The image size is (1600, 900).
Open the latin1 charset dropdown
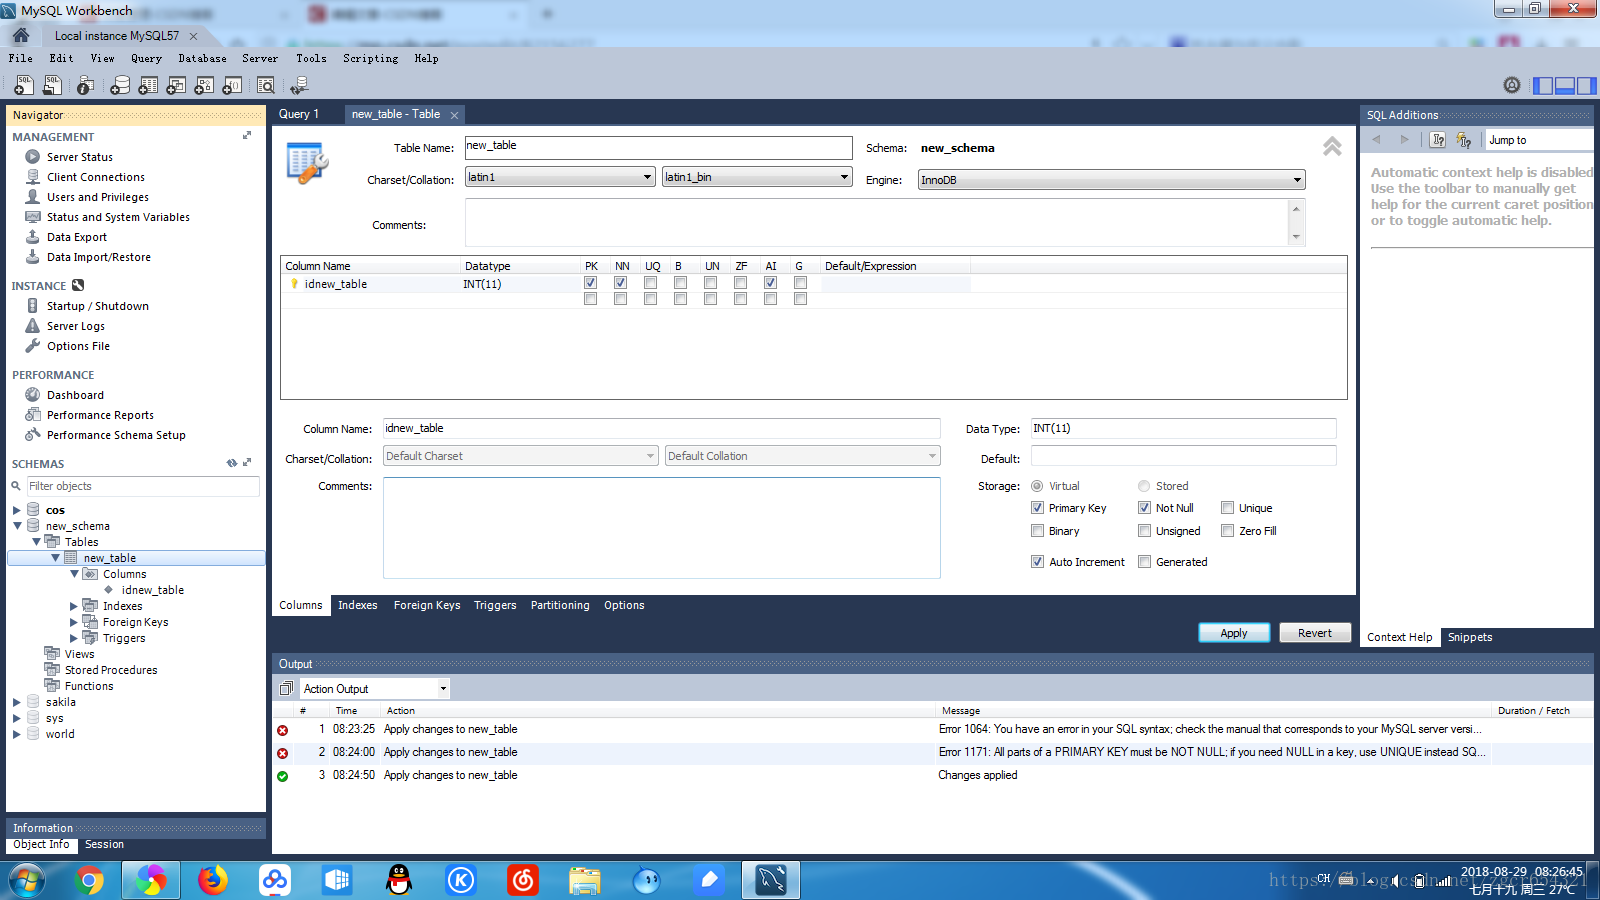[x=560, y=177]
